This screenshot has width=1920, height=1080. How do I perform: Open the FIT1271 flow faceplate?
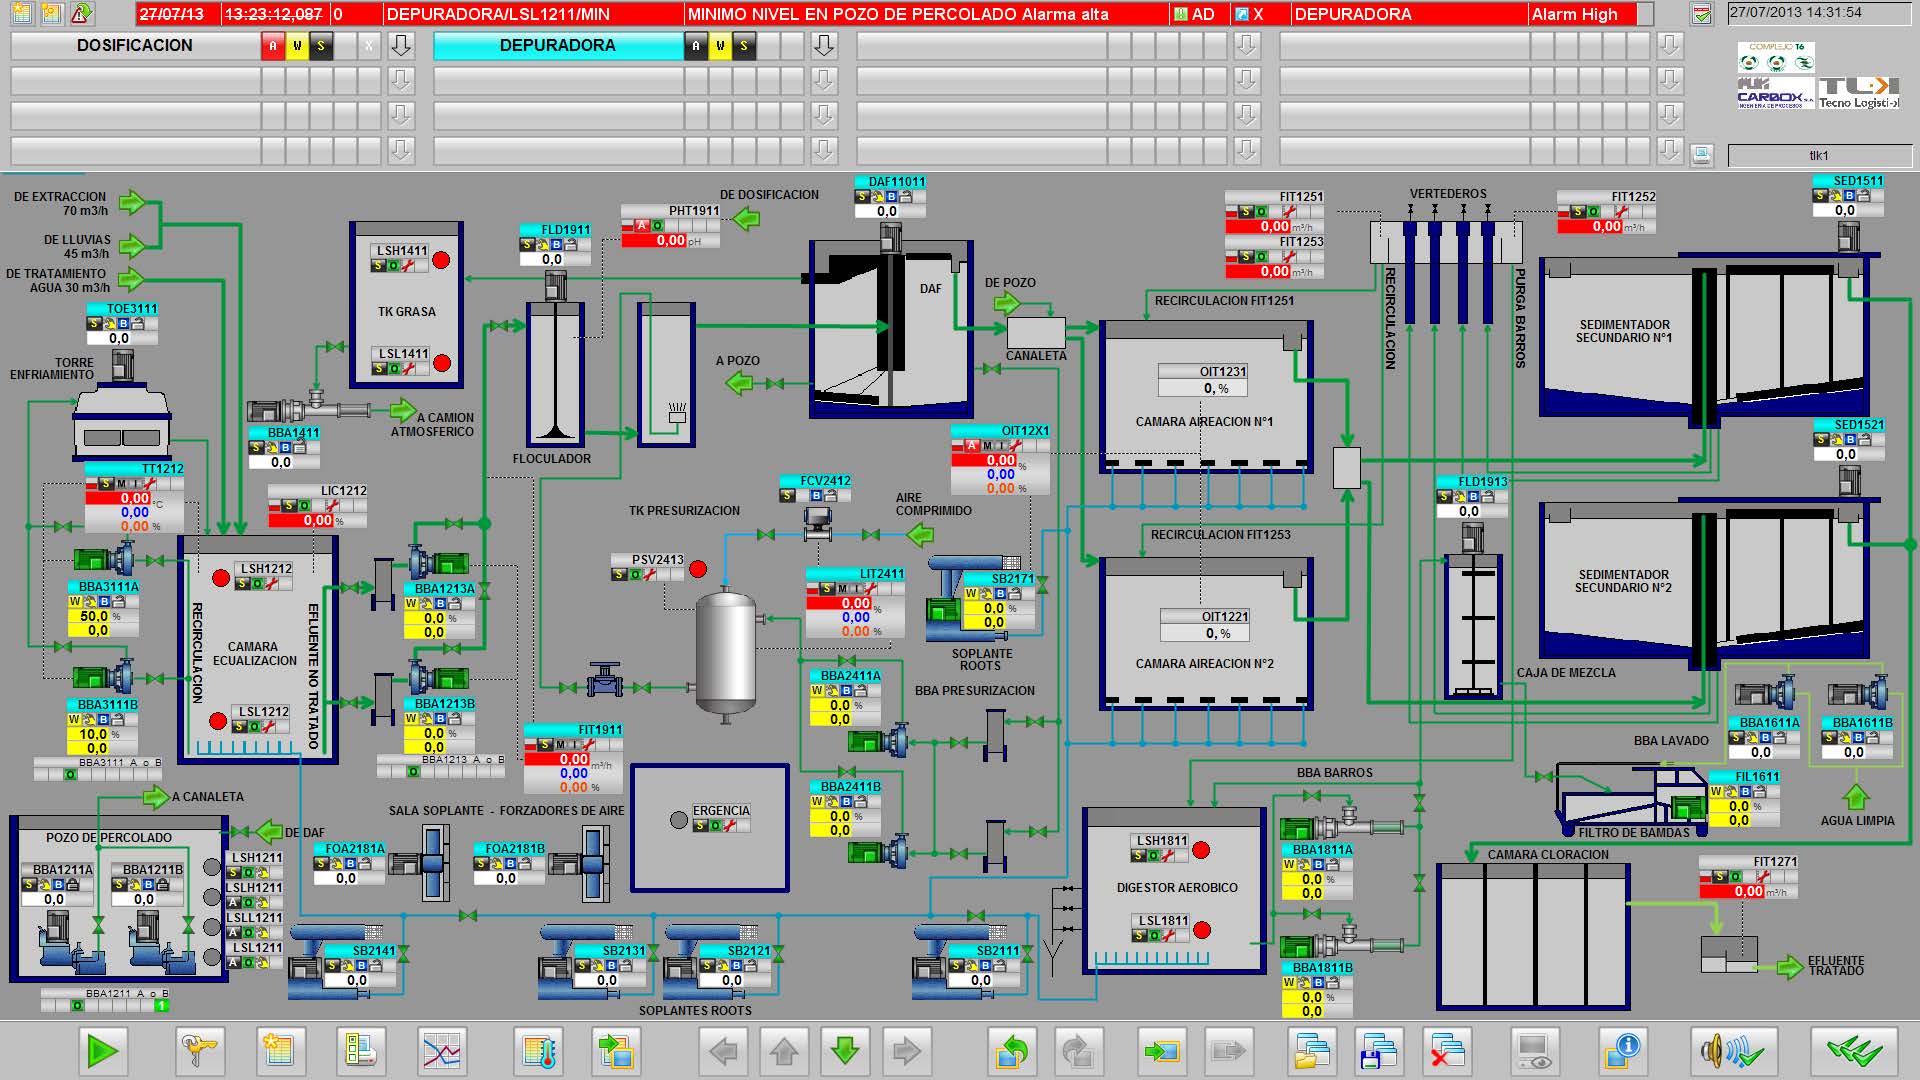click(1749, 877)
